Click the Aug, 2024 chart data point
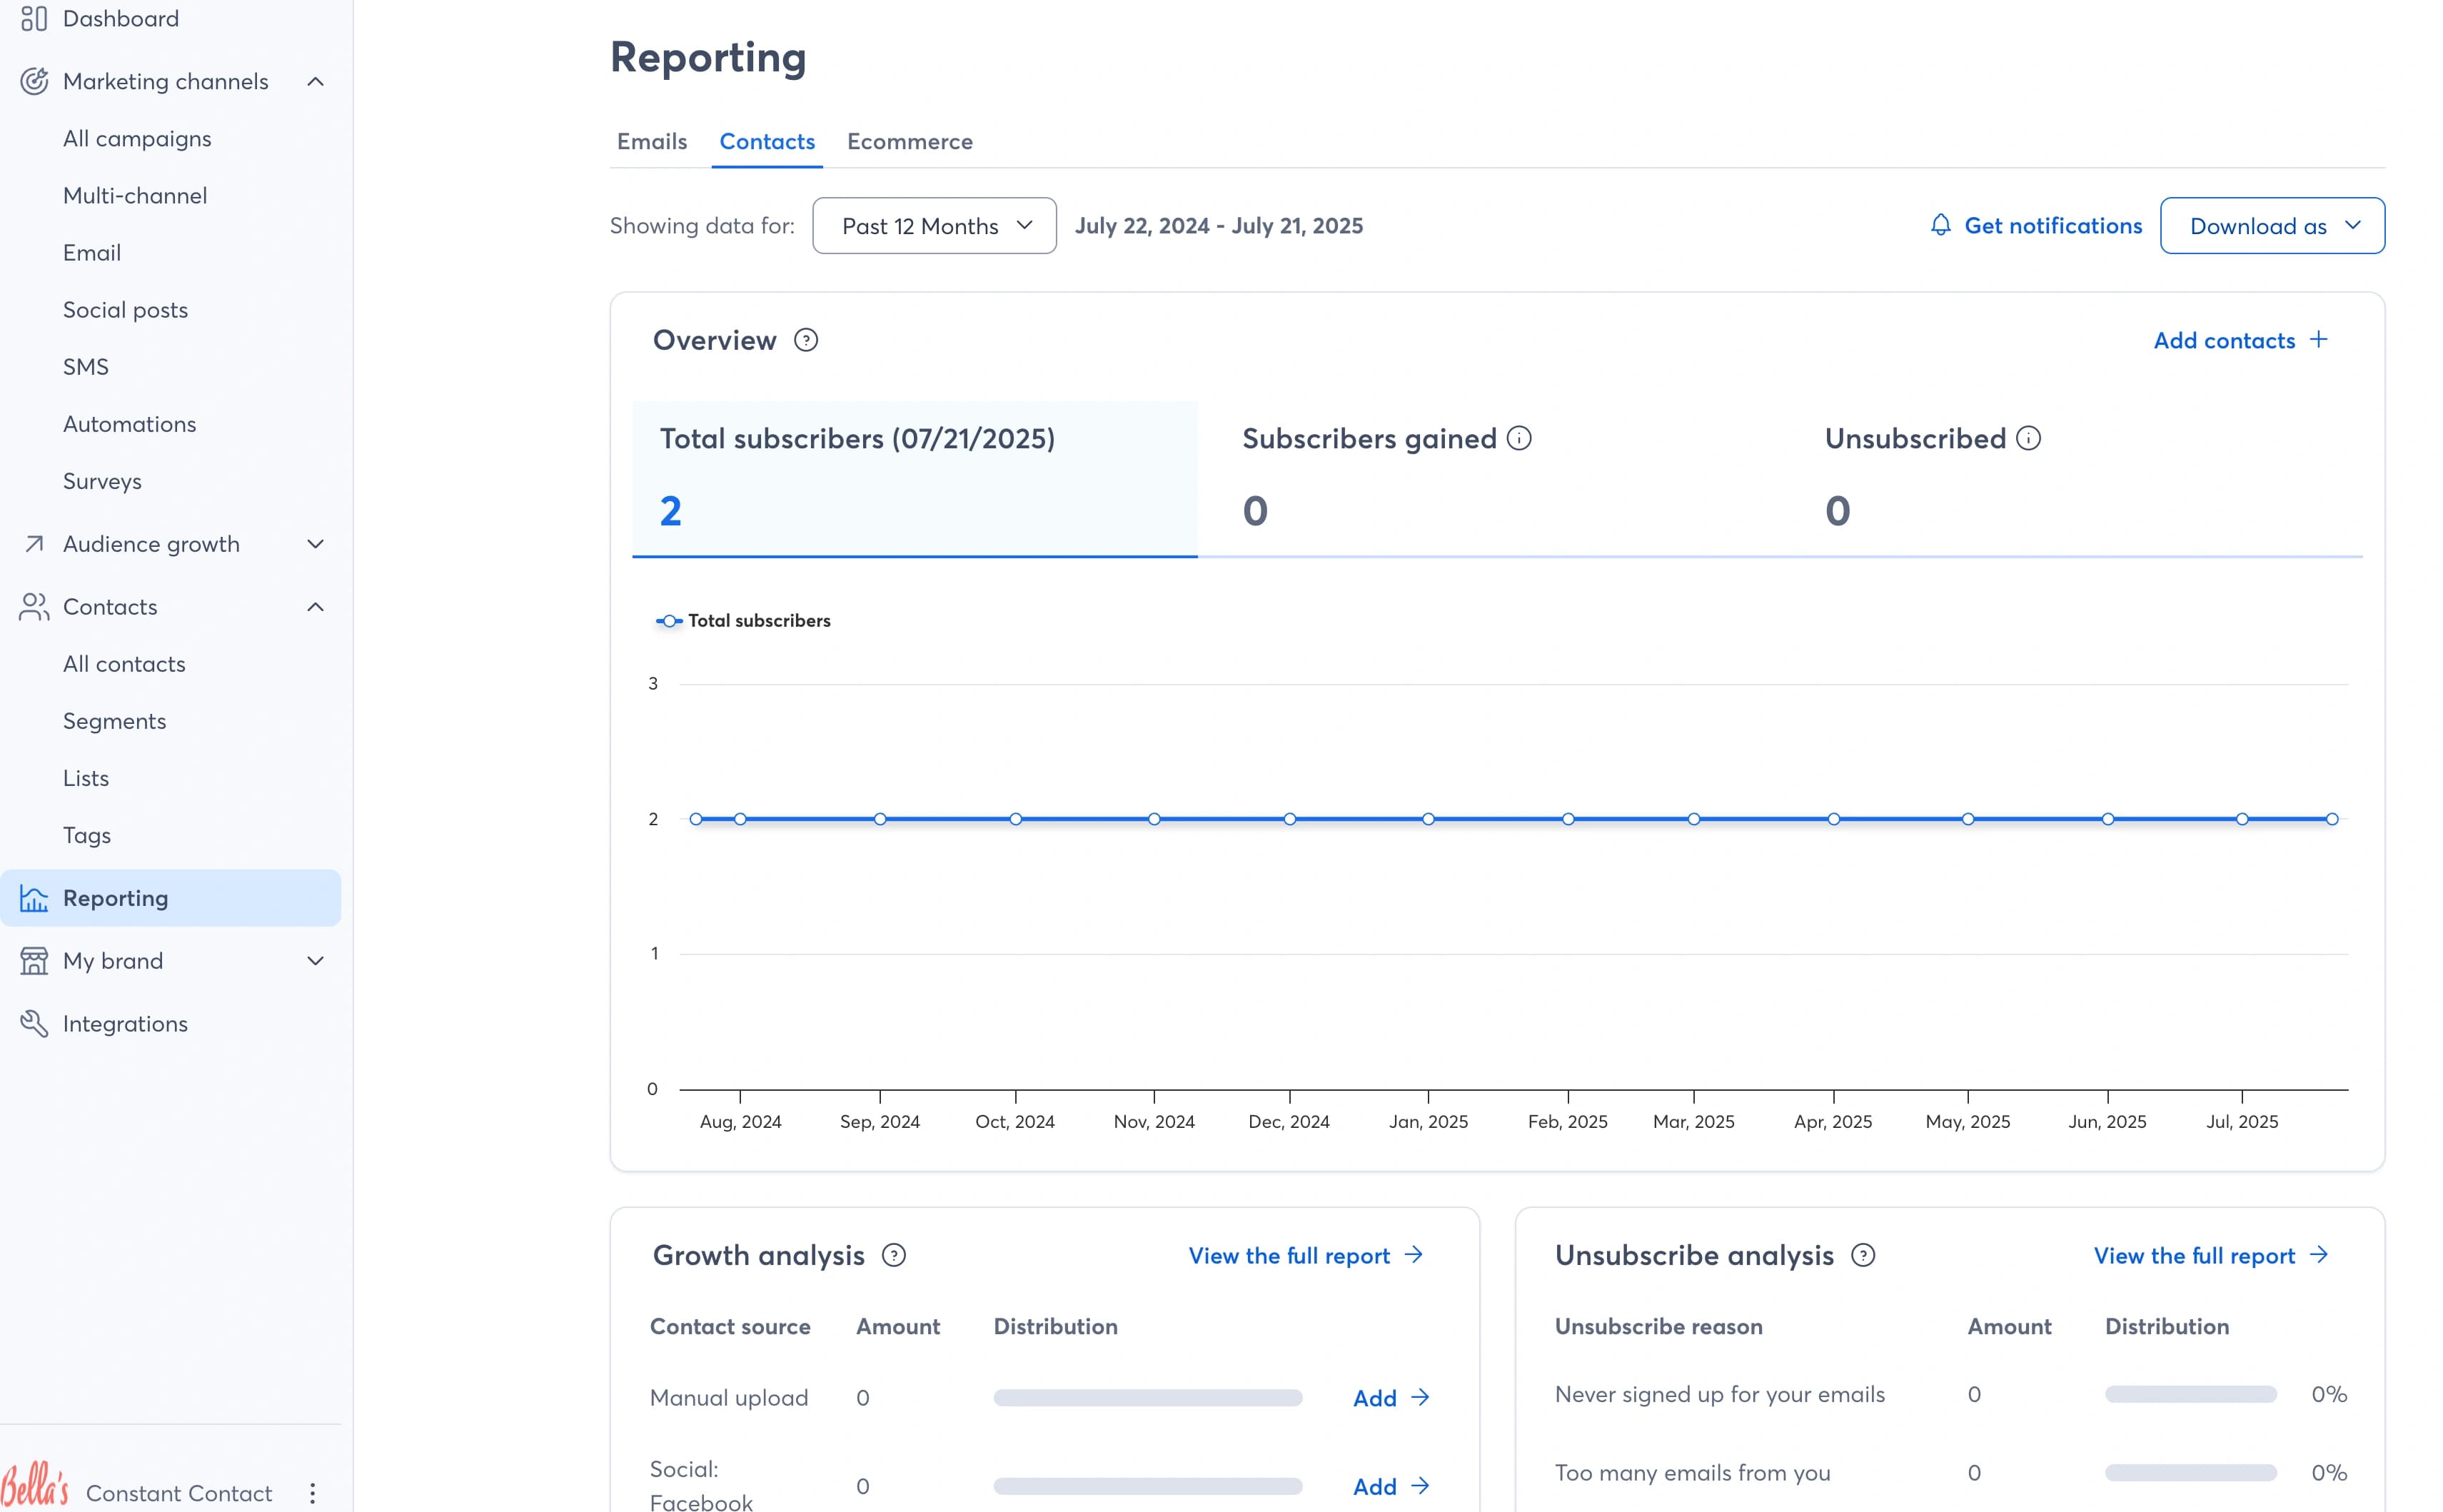 coord(740,819)
